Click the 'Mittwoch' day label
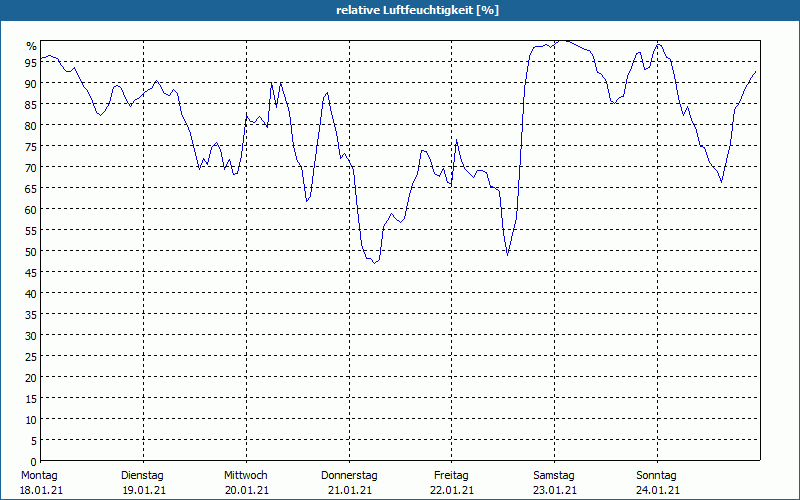 tap(245, 476)
